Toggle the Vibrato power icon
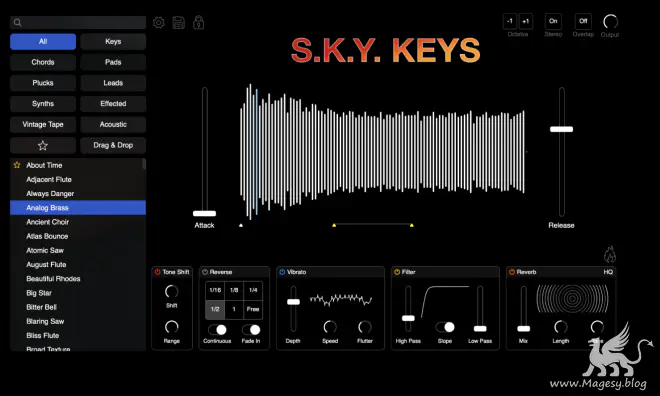Screen dimensions: 660x396 pos(282,272)
